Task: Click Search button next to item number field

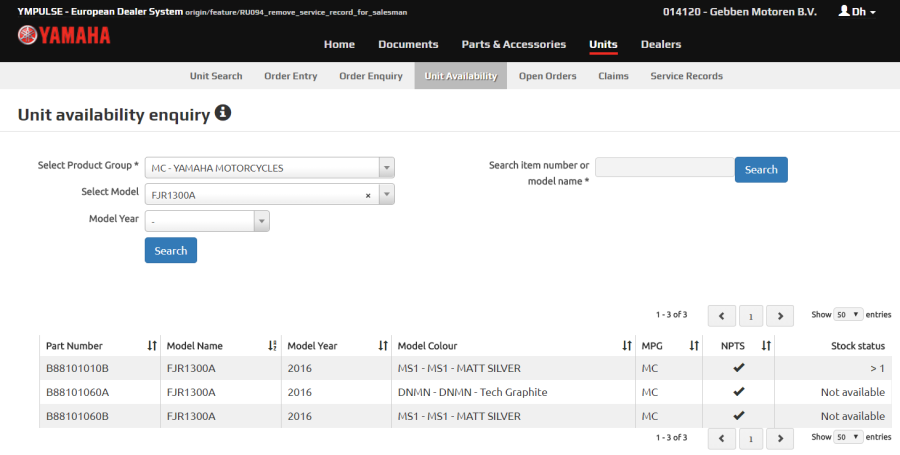Action: (x=761, y=170)
